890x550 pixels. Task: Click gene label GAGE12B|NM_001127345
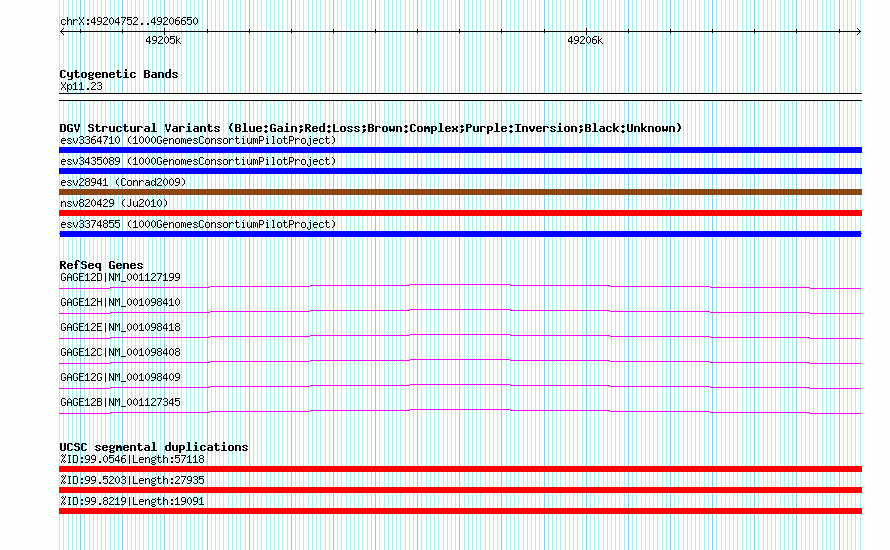[120, 402]
